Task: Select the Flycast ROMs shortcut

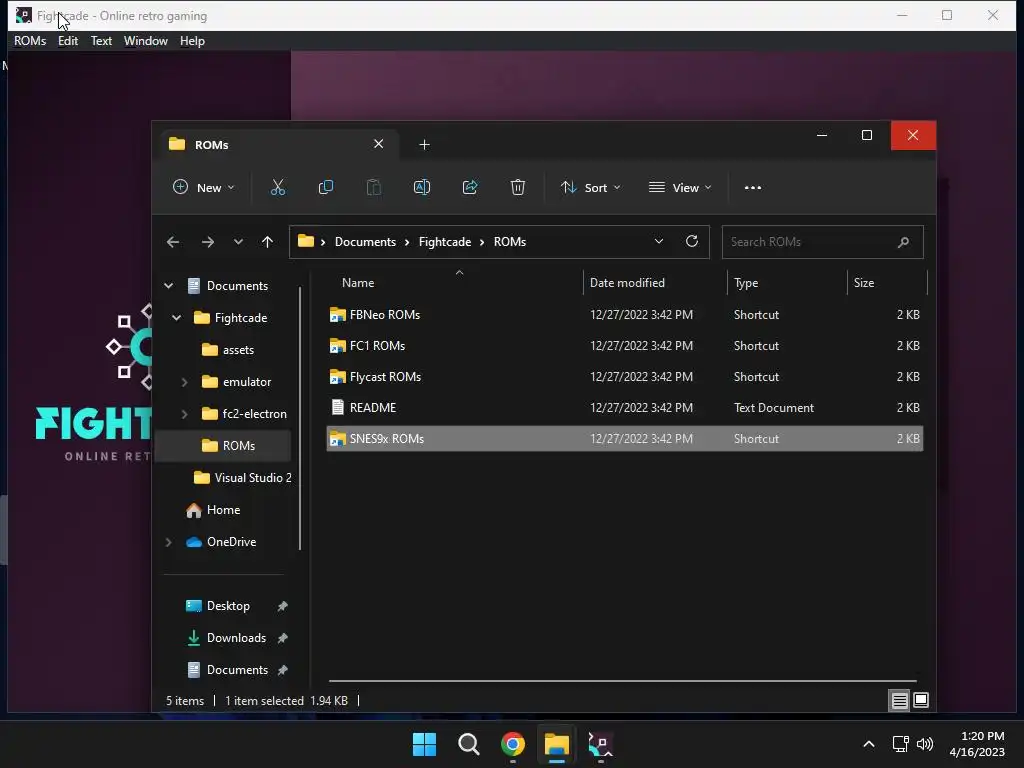Action: pos(624,377)
